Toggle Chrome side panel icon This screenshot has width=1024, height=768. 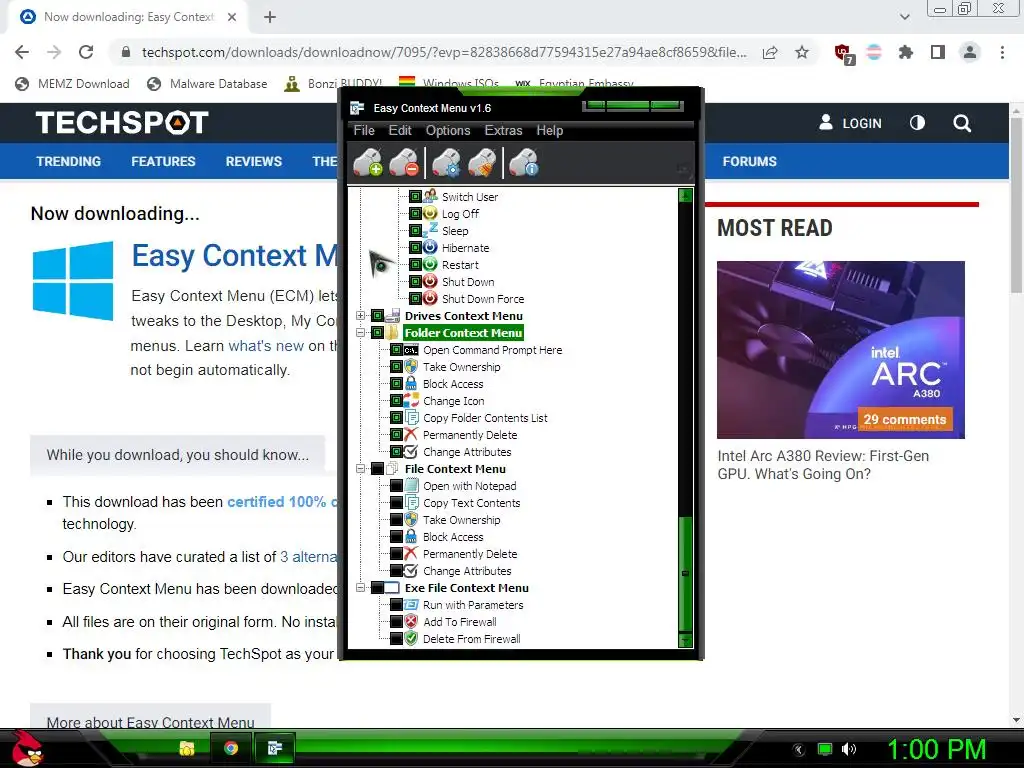click(938, 52)
